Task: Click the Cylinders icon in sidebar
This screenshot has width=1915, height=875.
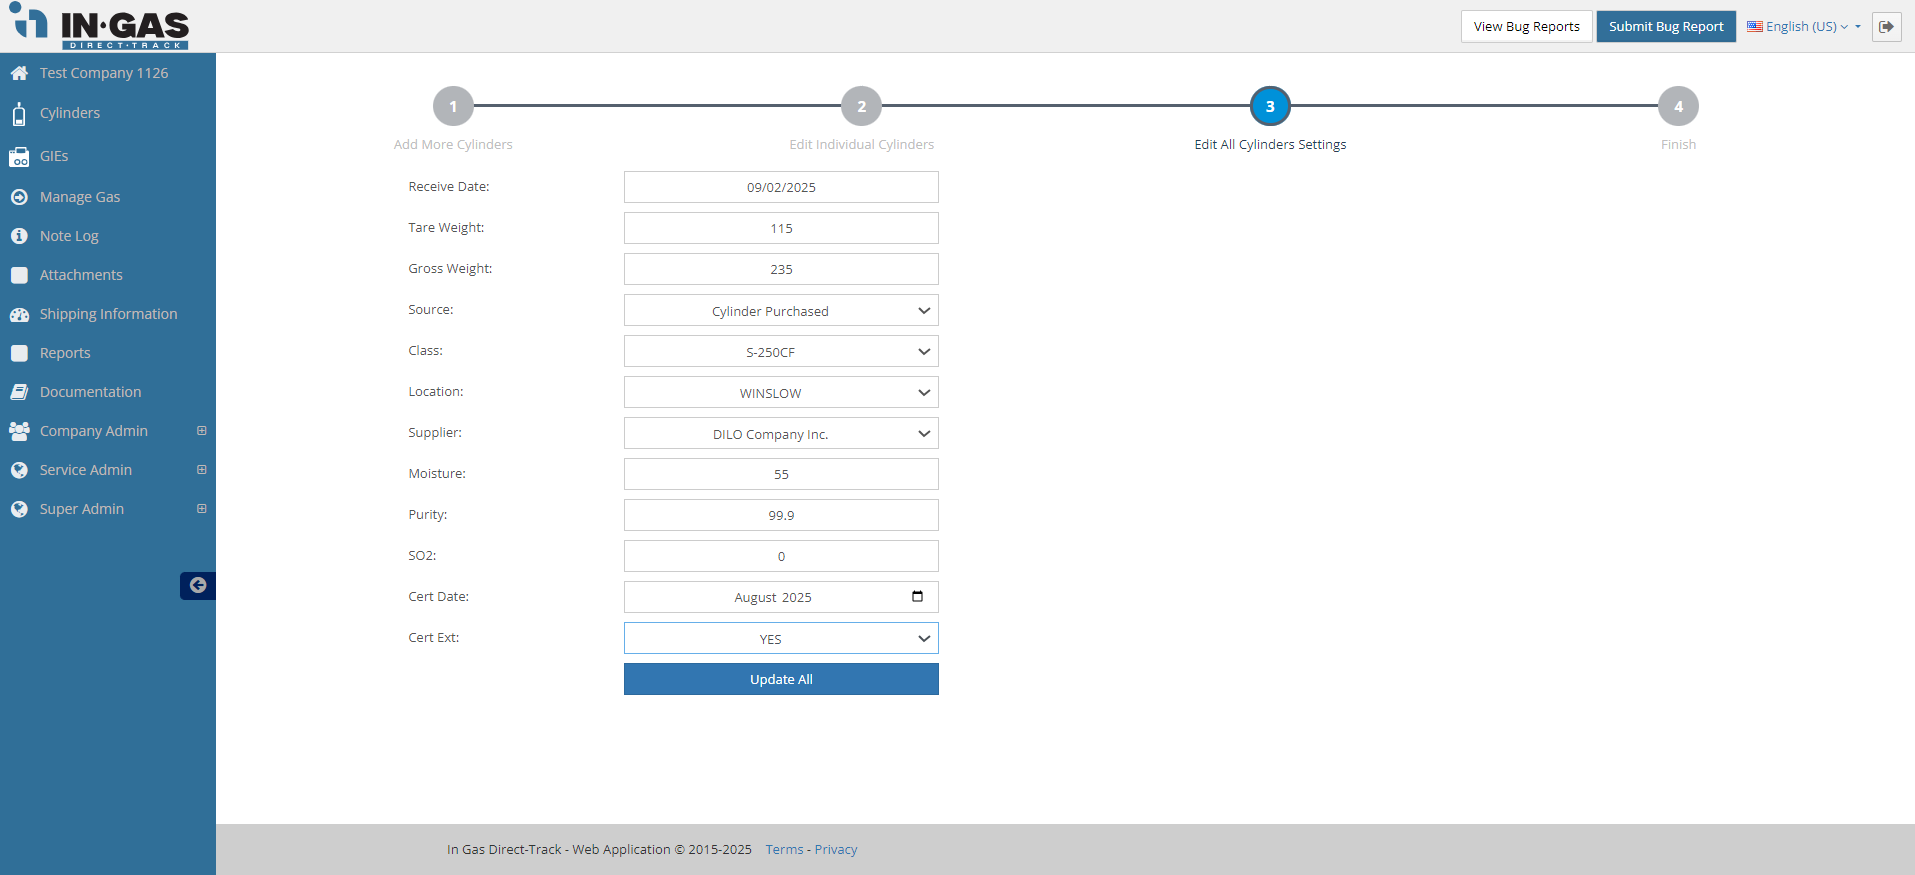Action: 19,114
